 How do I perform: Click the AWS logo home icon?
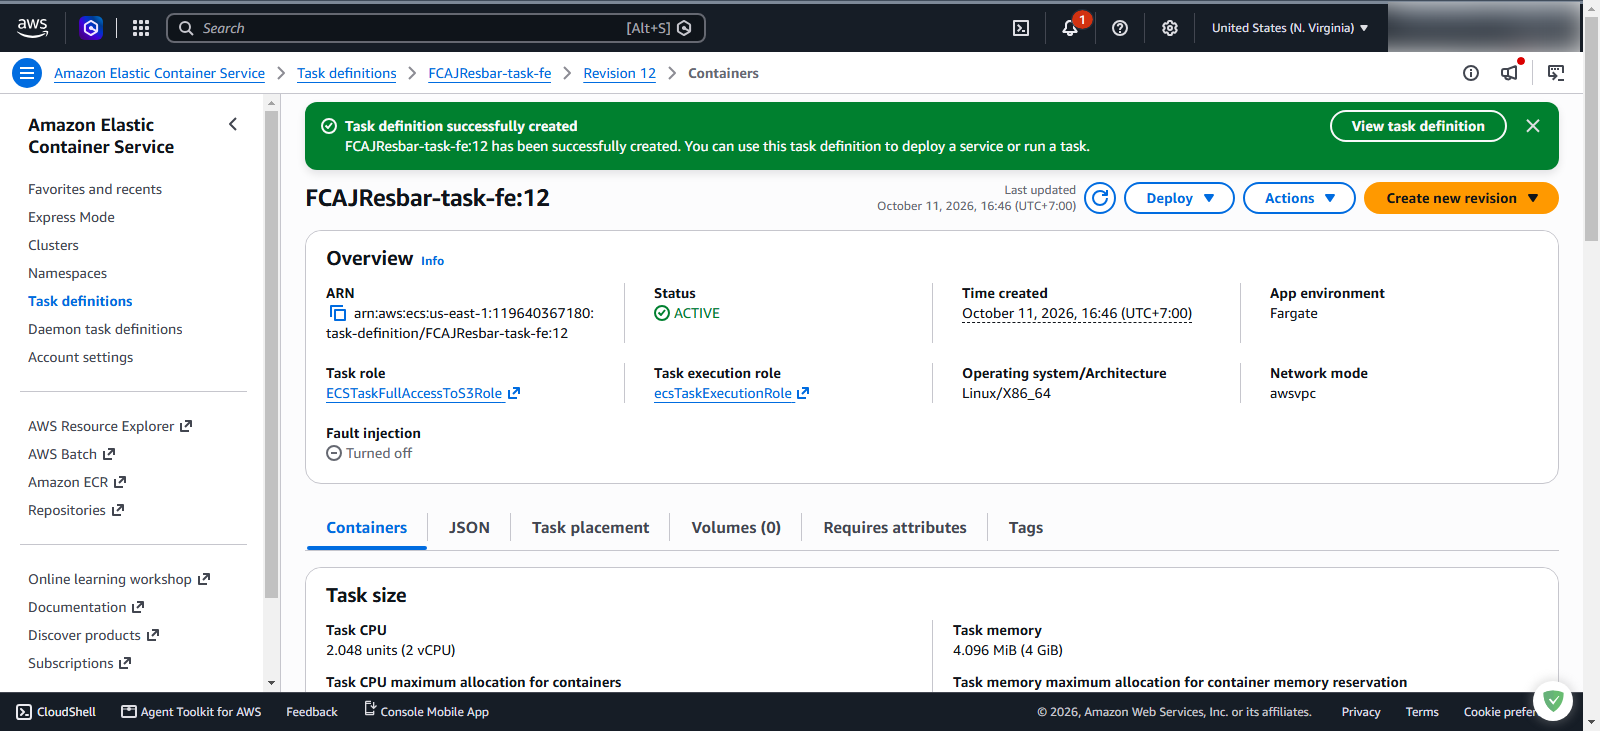pyautogui.click(x=32, y=28)
